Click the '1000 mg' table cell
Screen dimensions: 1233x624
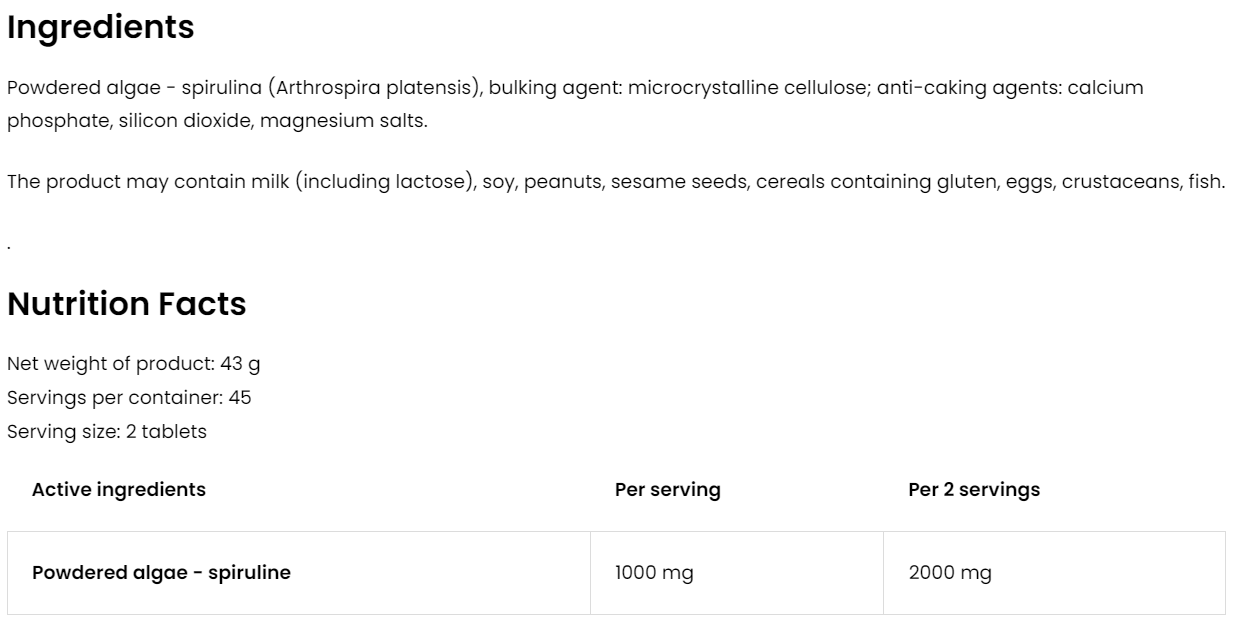click(x=654, y=573)
